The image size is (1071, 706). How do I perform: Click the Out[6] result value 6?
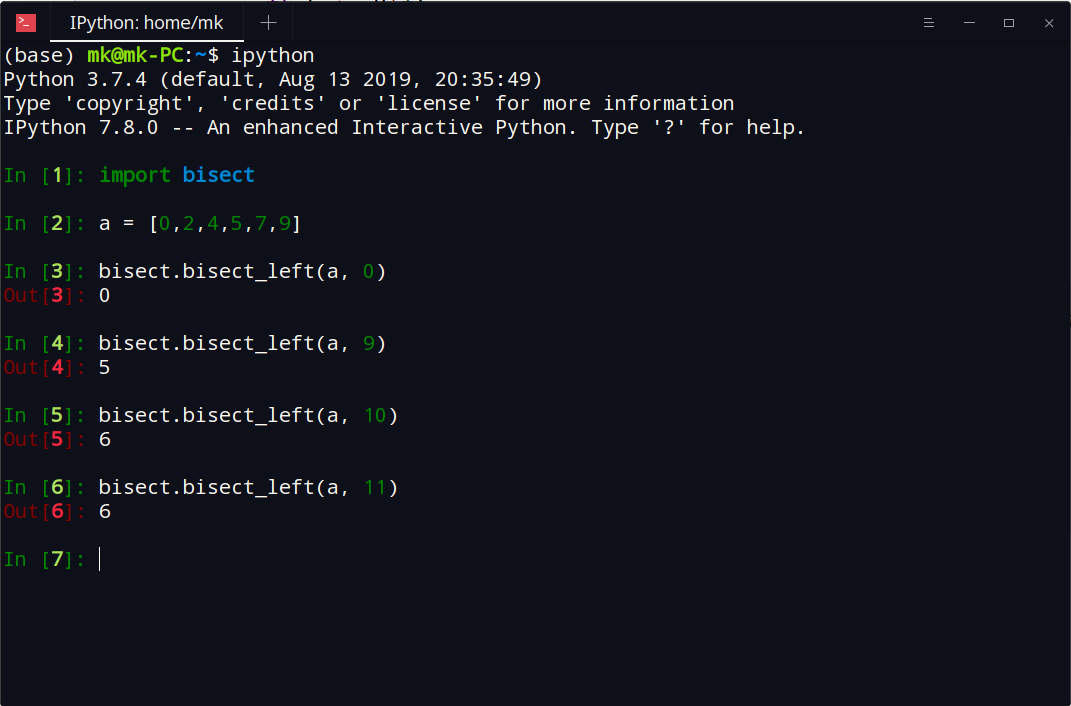(x=105, y=511)
